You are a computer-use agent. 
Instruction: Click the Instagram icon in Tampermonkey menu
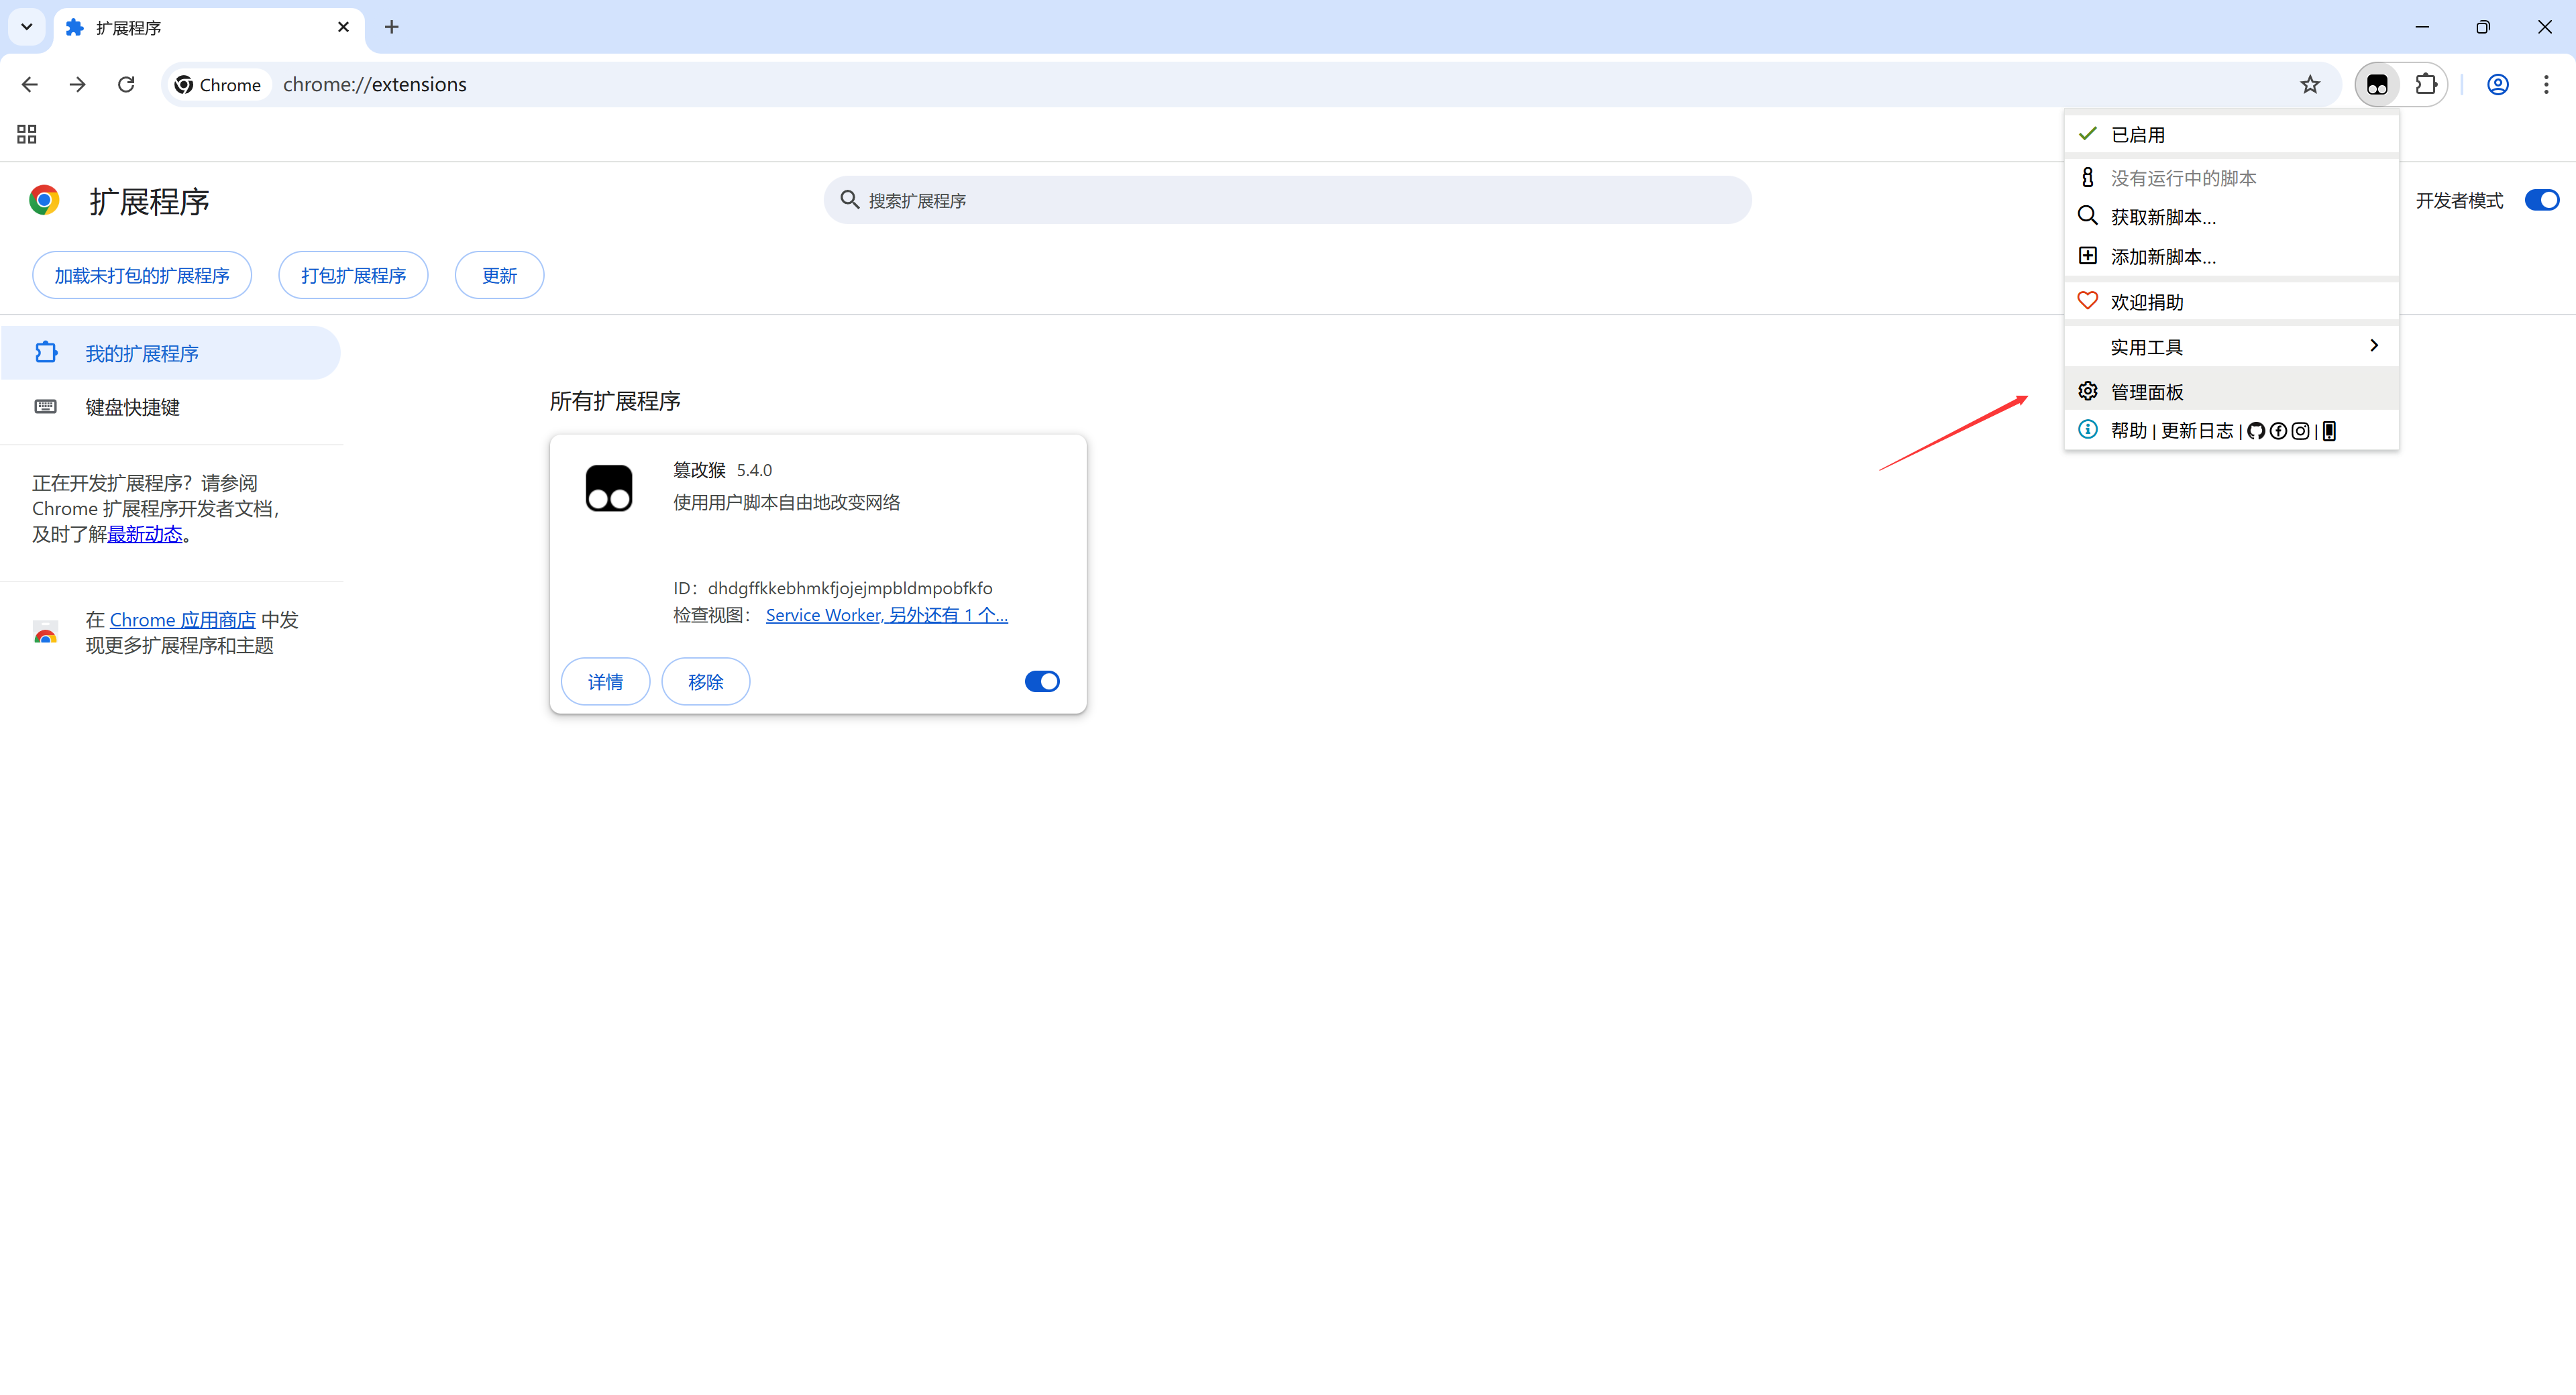2300,431
